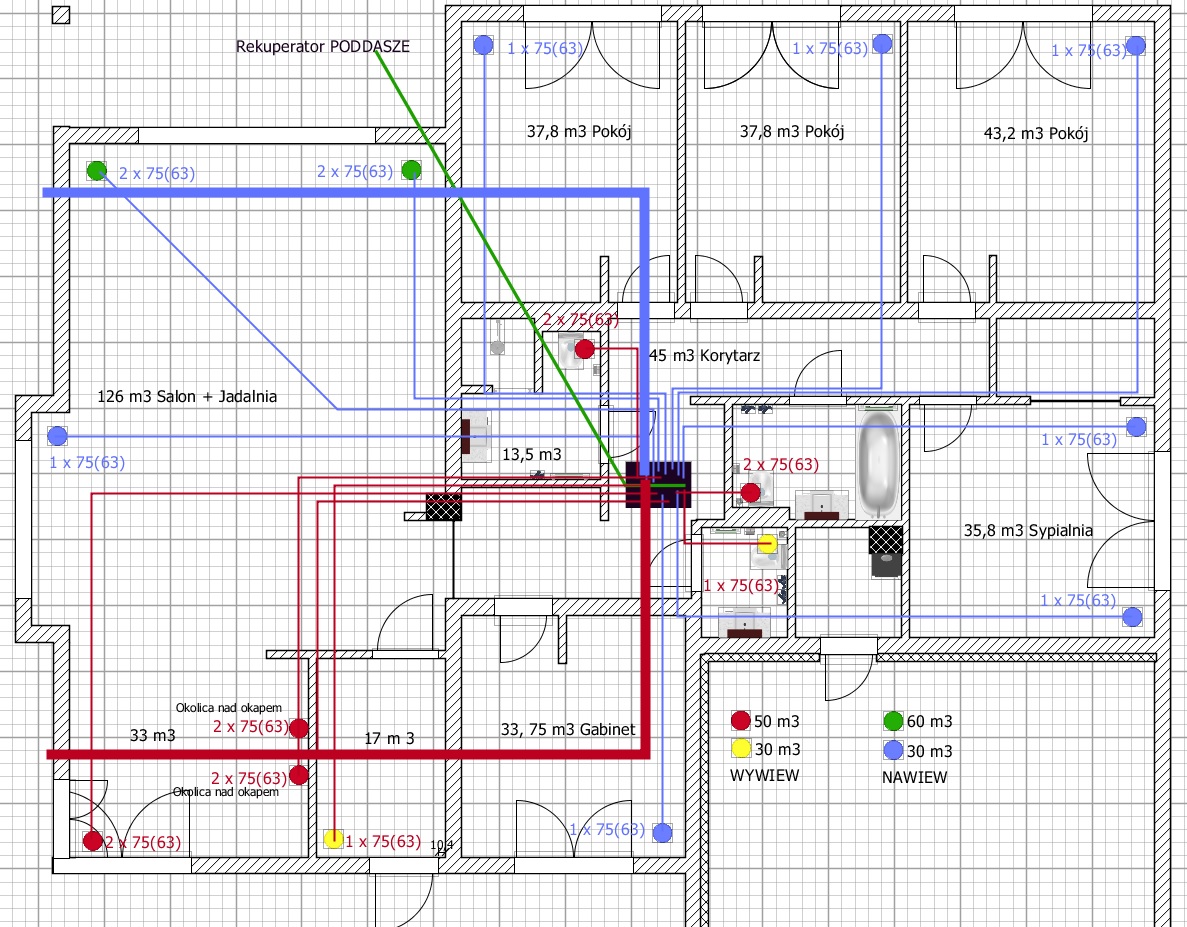
Task: Select the blue vent on Salon's left wall
Action: [57, 436]
